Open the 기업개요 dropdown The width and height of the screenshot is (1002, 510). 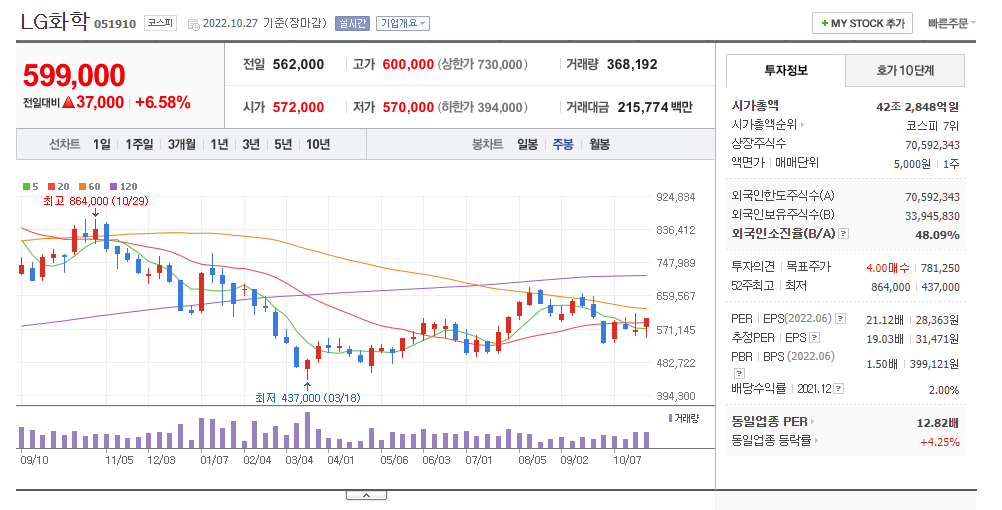(x=403, y=24)
